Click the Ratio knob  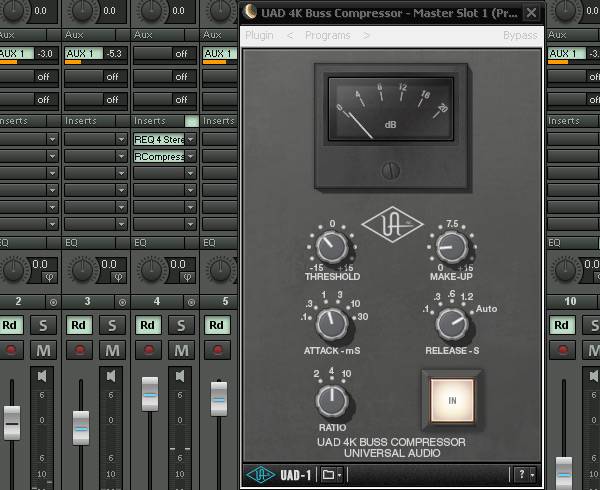coord(332,401)
